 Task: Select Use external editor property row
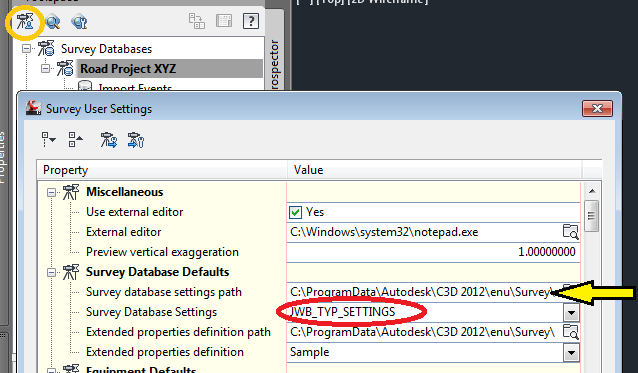135,212
